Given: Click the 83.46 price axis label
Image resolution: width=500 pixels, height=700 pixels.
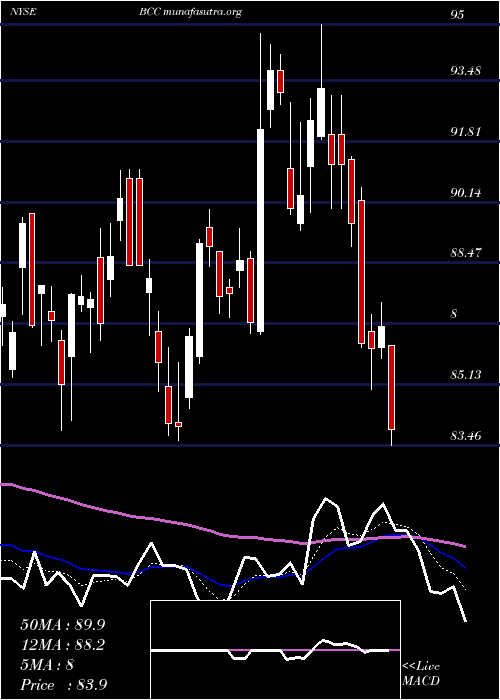Looking at the screenshot, I should pyautogui.click(x=465, y=435).
